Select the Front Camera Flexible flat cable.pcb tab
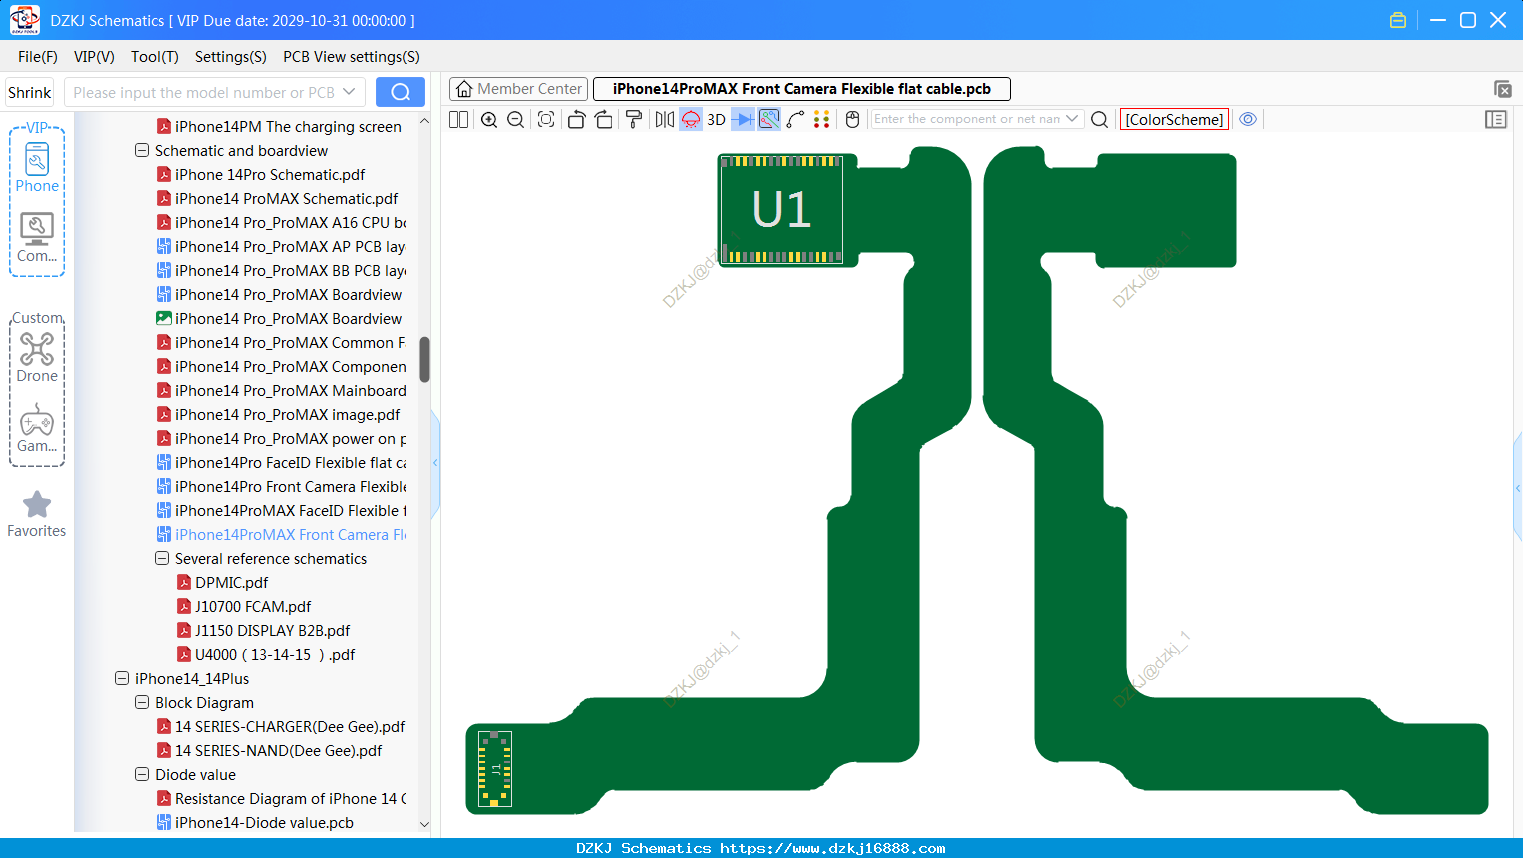Screen dimensions: 1523x858 [x=801, y=89]
